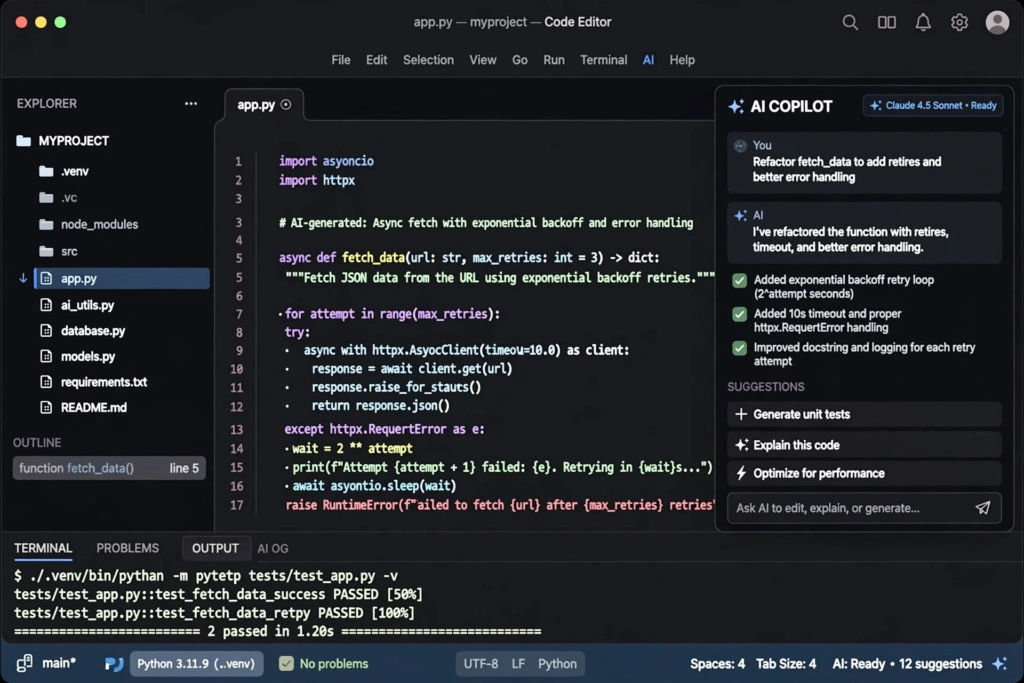
Task: Click the Python logo icon in status bar
Action: tap(114, 664)
